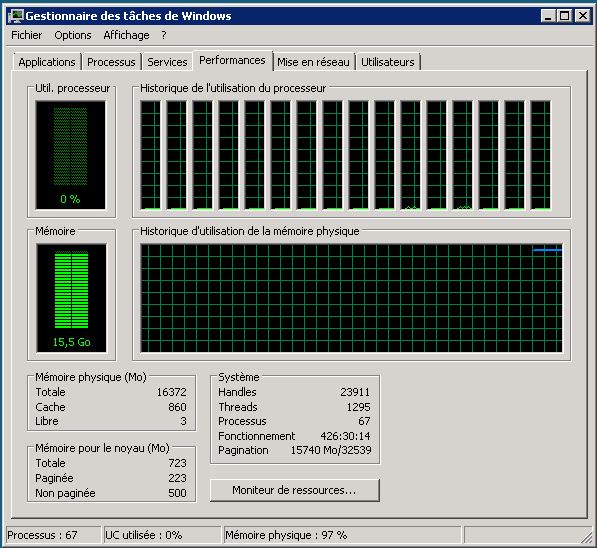Click total physical memory value 16372
Viewport: 597px width, 548px height.
tap(171, 392)
